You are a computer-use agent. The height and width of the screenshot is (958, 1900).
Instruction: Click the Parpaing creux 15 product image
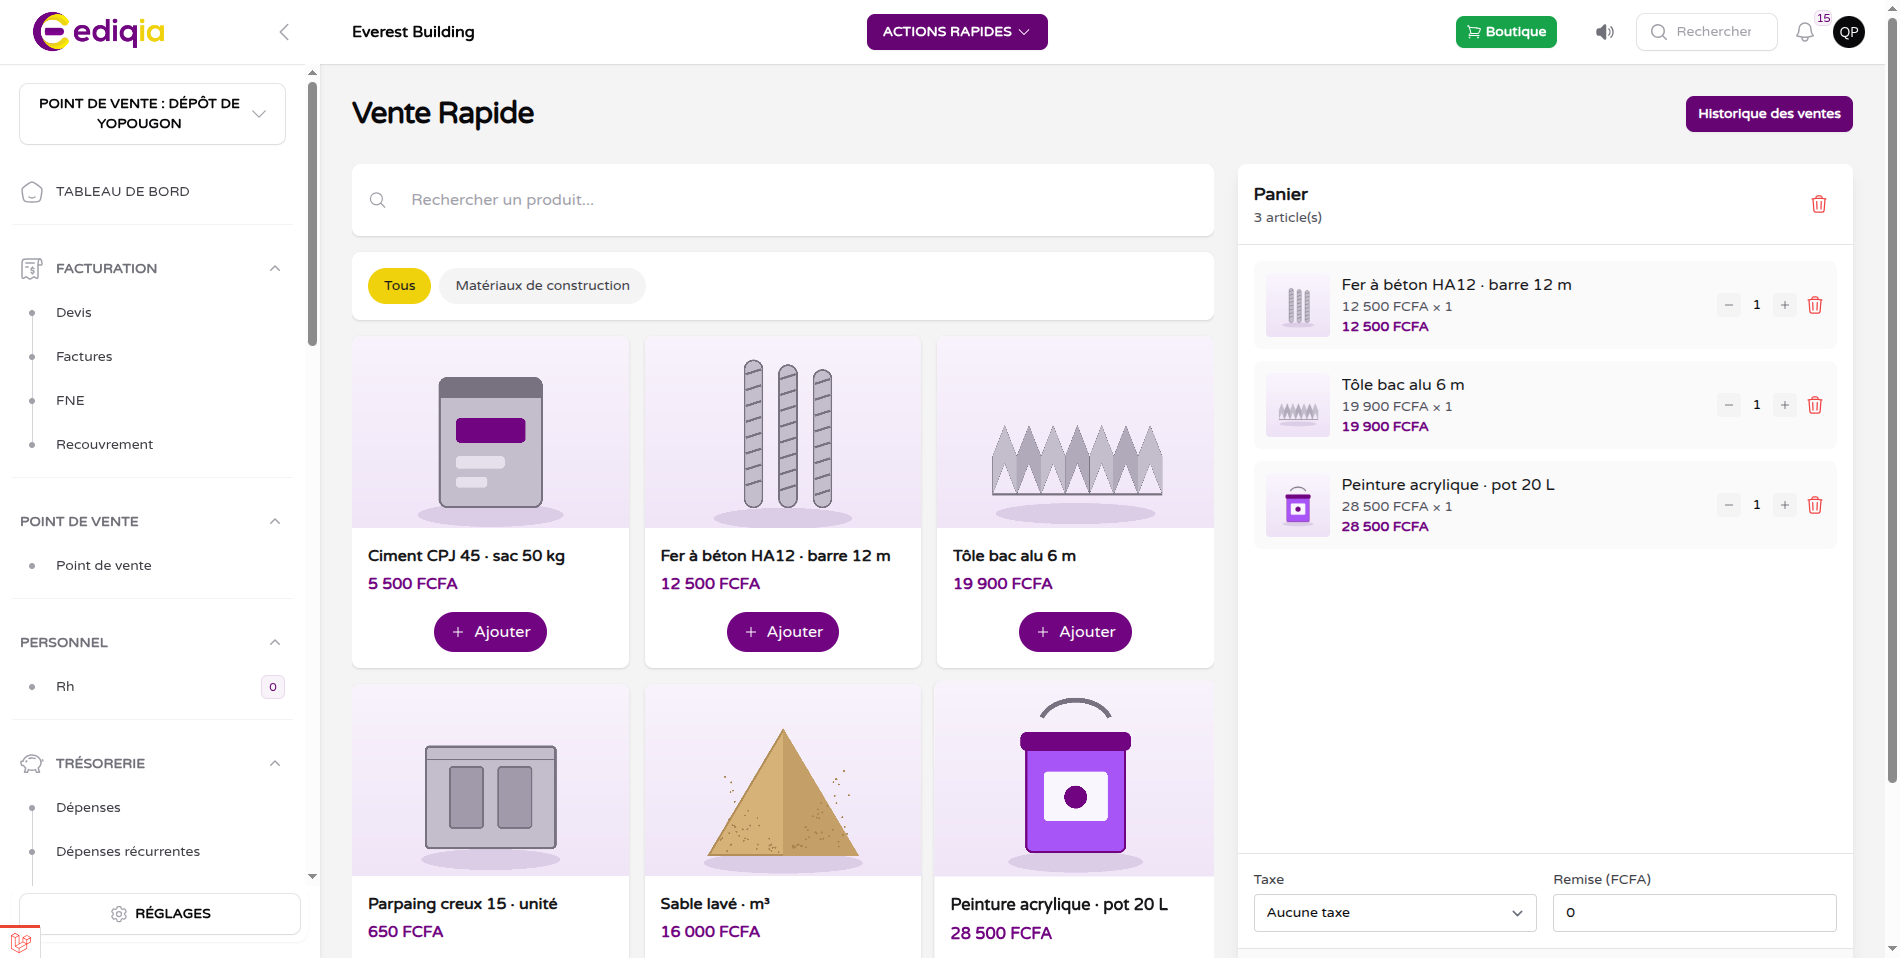(490, 780)
